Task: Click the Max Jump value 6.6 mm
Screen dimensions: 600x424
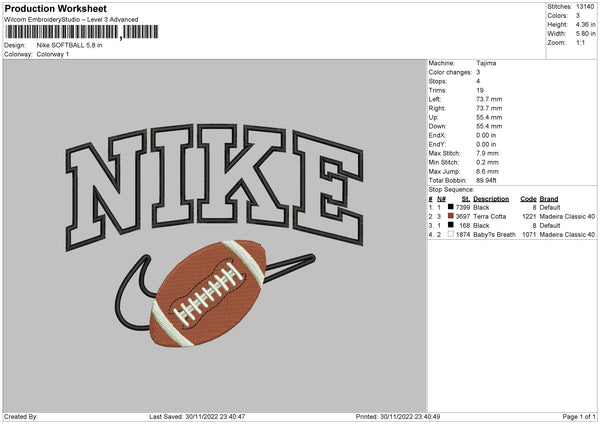Action: coord(487,171)
